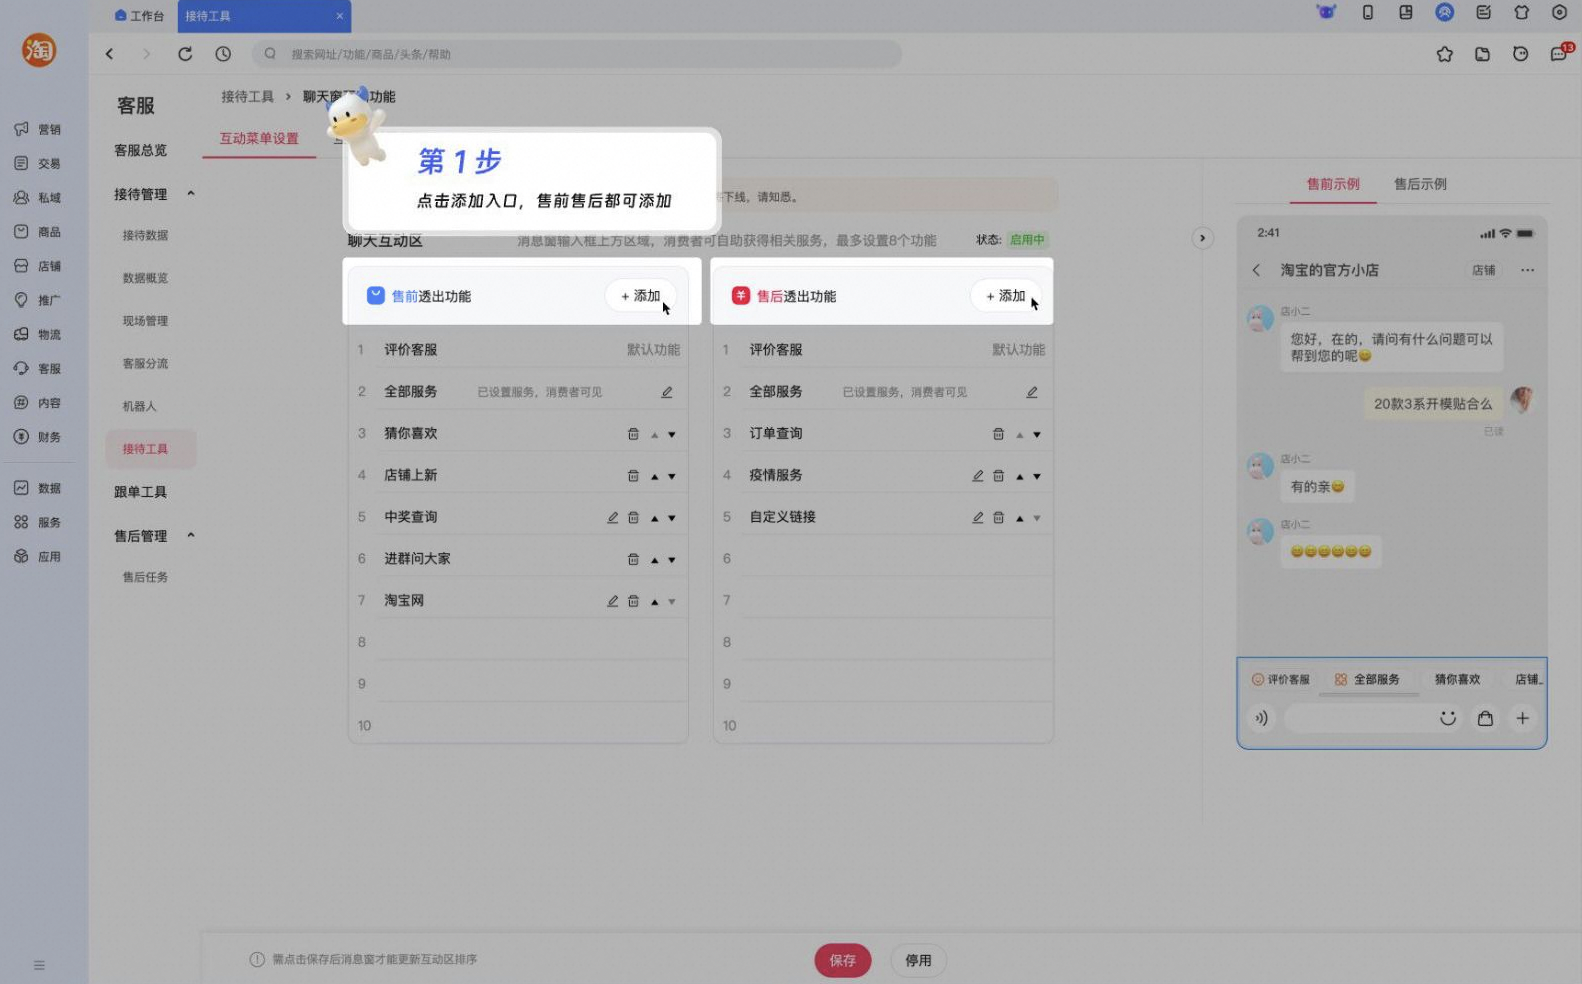Tap 全部服务 shortcut in phone preview
The image size is (1582, 984).
point(1367,679)
